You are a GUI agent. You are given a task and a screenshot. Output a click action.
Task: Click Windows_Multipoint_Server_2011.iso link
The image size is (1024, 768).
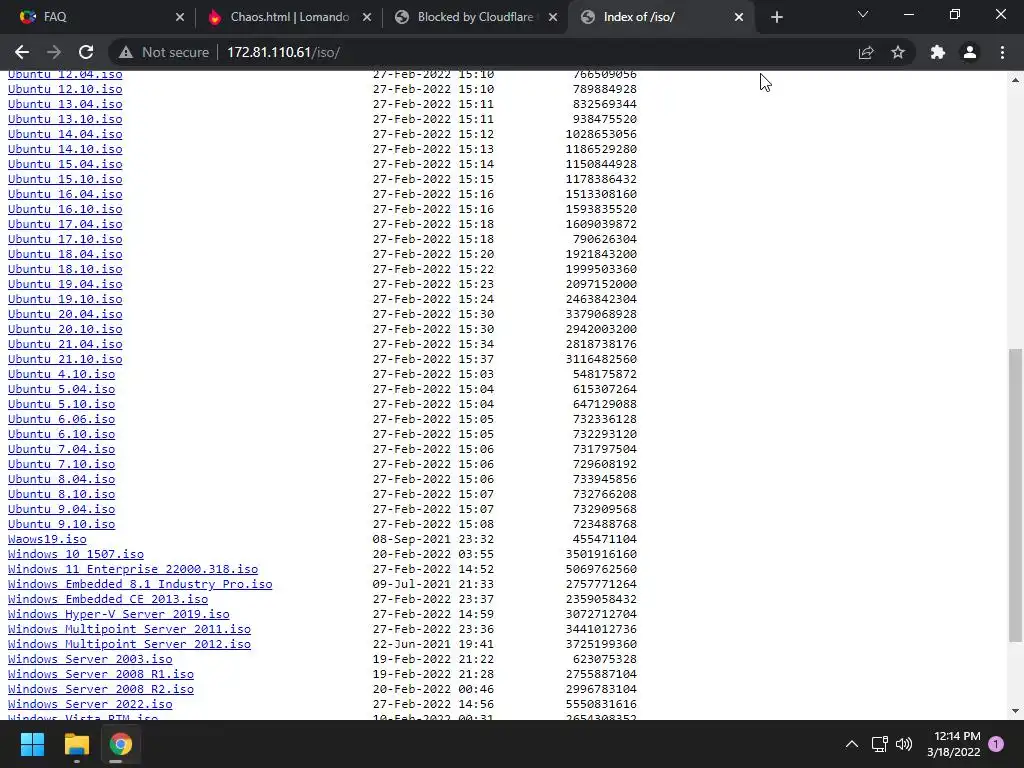pos(129,630)
